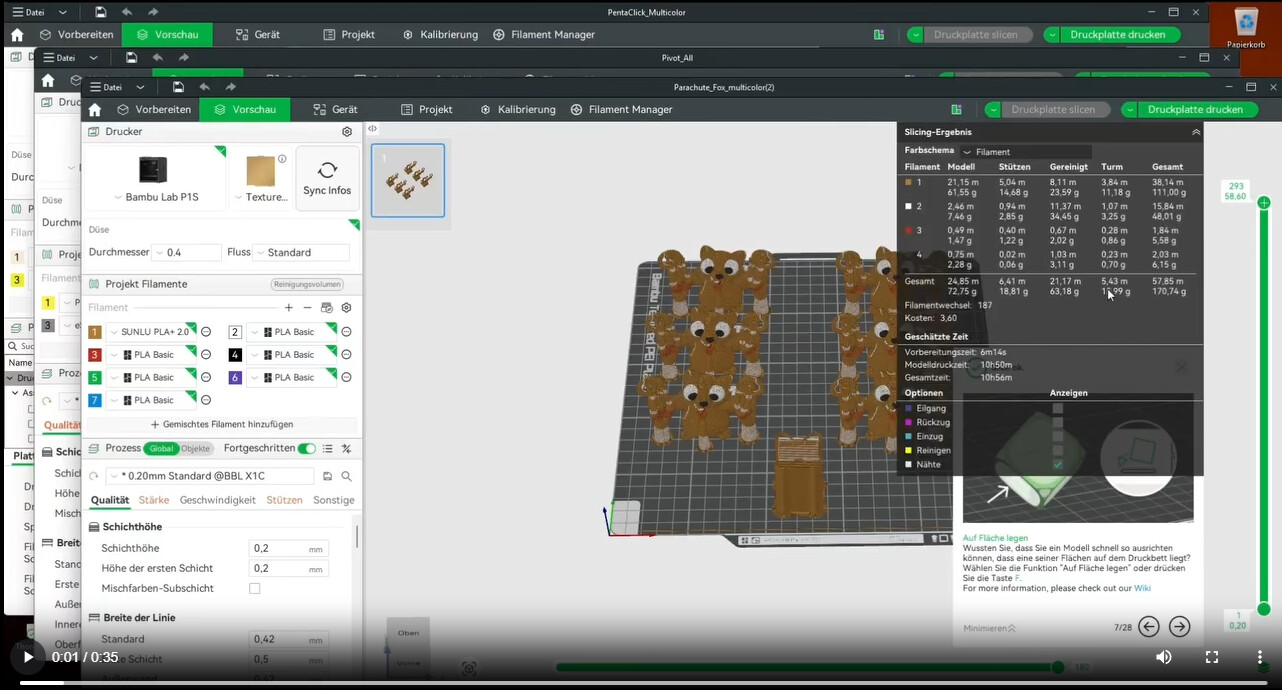1282x690 pixels.
Task: Open Kalibrierung tab in Parachute_Fox window
Action: point(518,110)
